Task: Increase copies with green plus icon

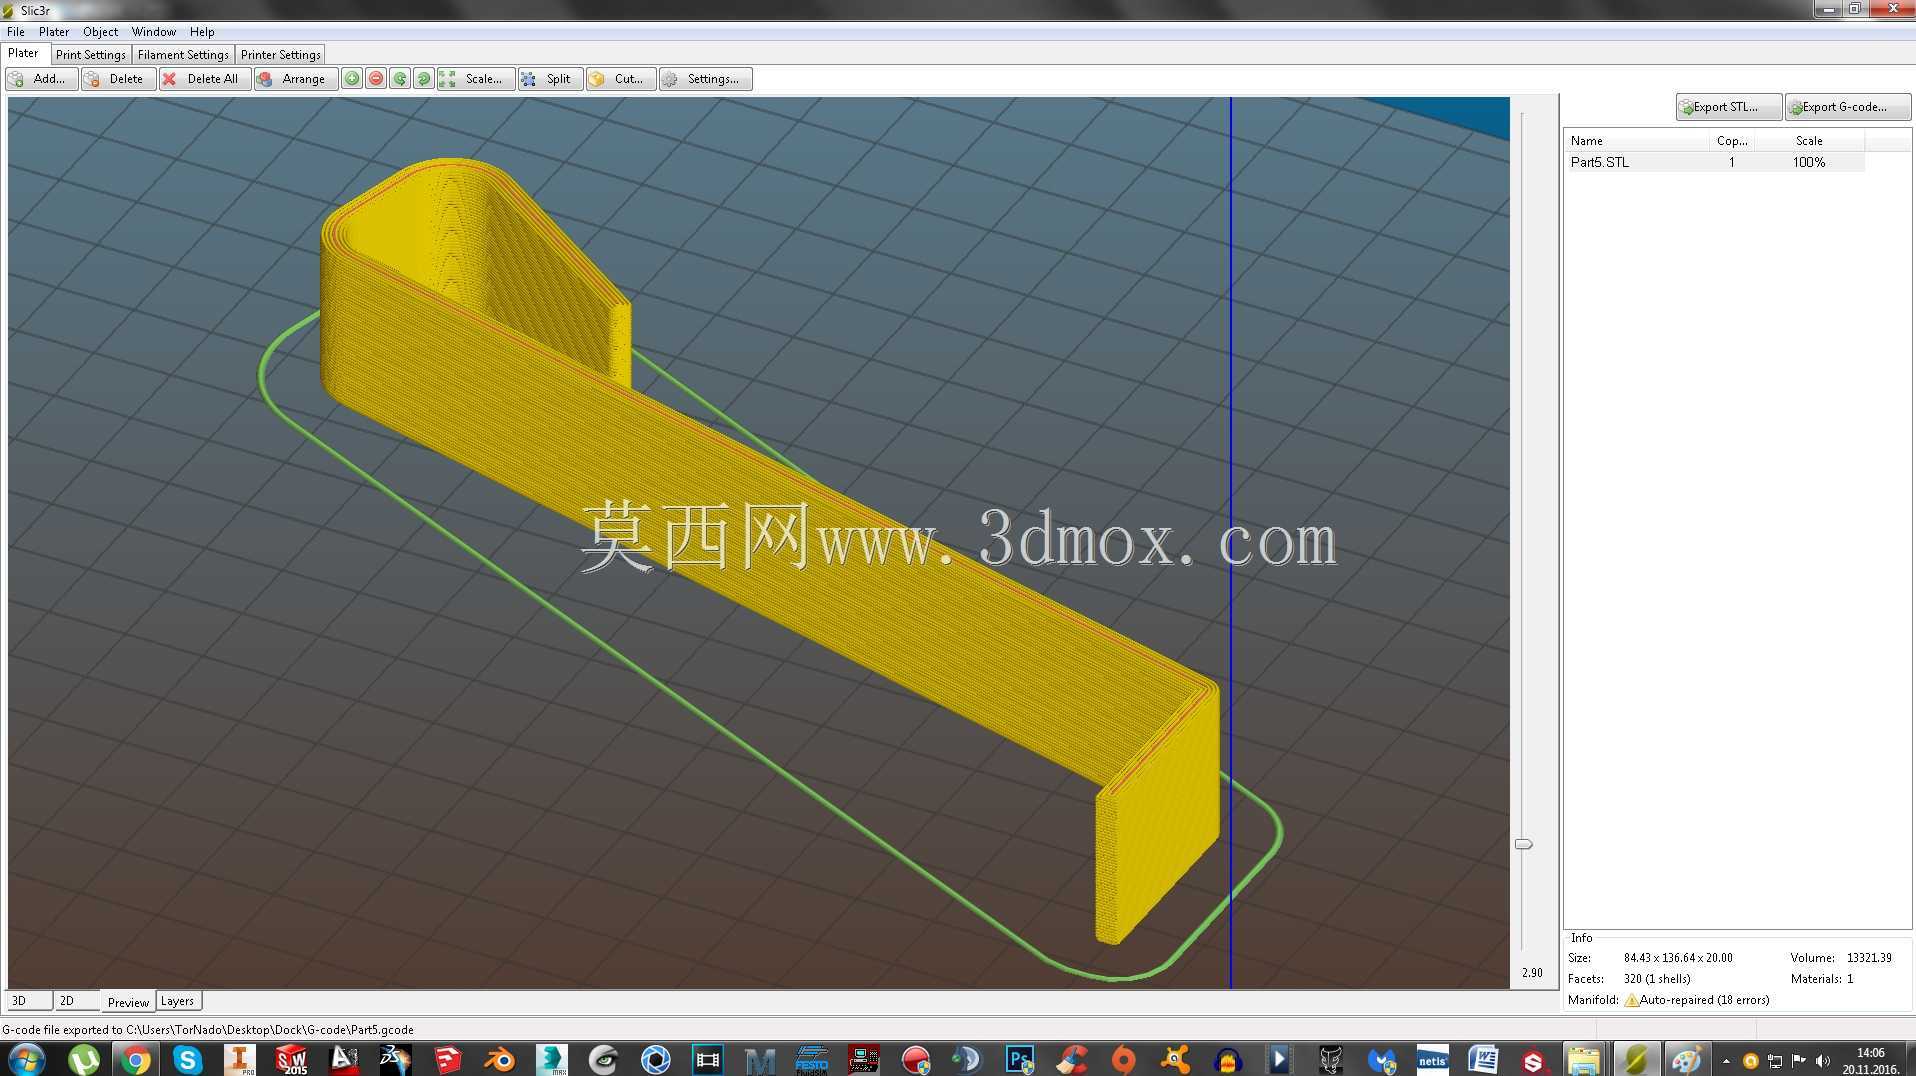Action: click(352, 79)
